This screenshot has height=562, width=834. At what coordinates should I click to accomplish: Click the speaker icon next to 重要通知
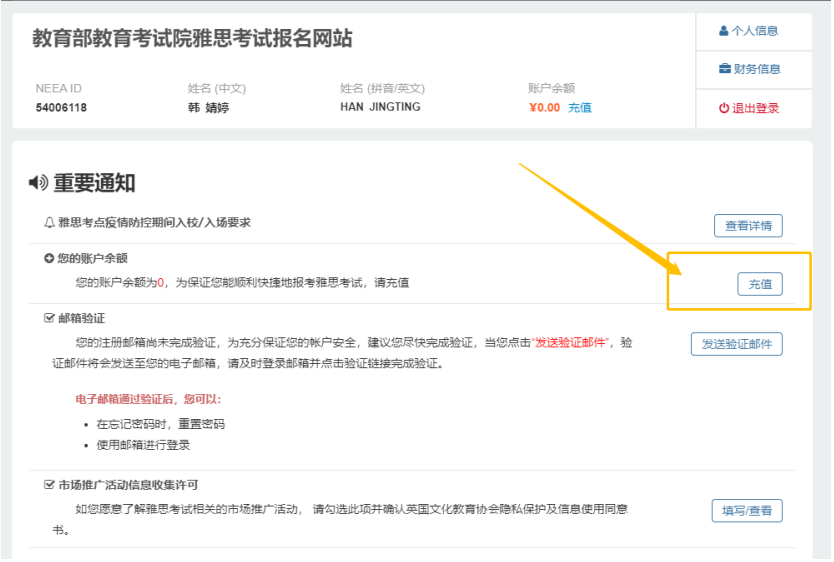(x=39, y=183)
